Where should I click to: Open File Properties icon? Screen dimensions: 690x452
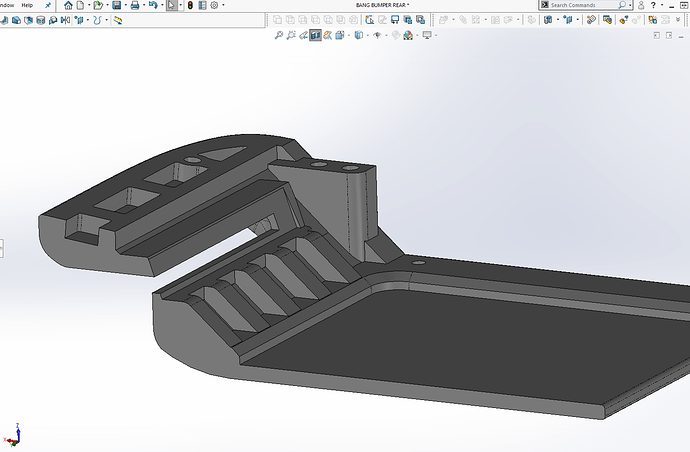coord(202,5)
